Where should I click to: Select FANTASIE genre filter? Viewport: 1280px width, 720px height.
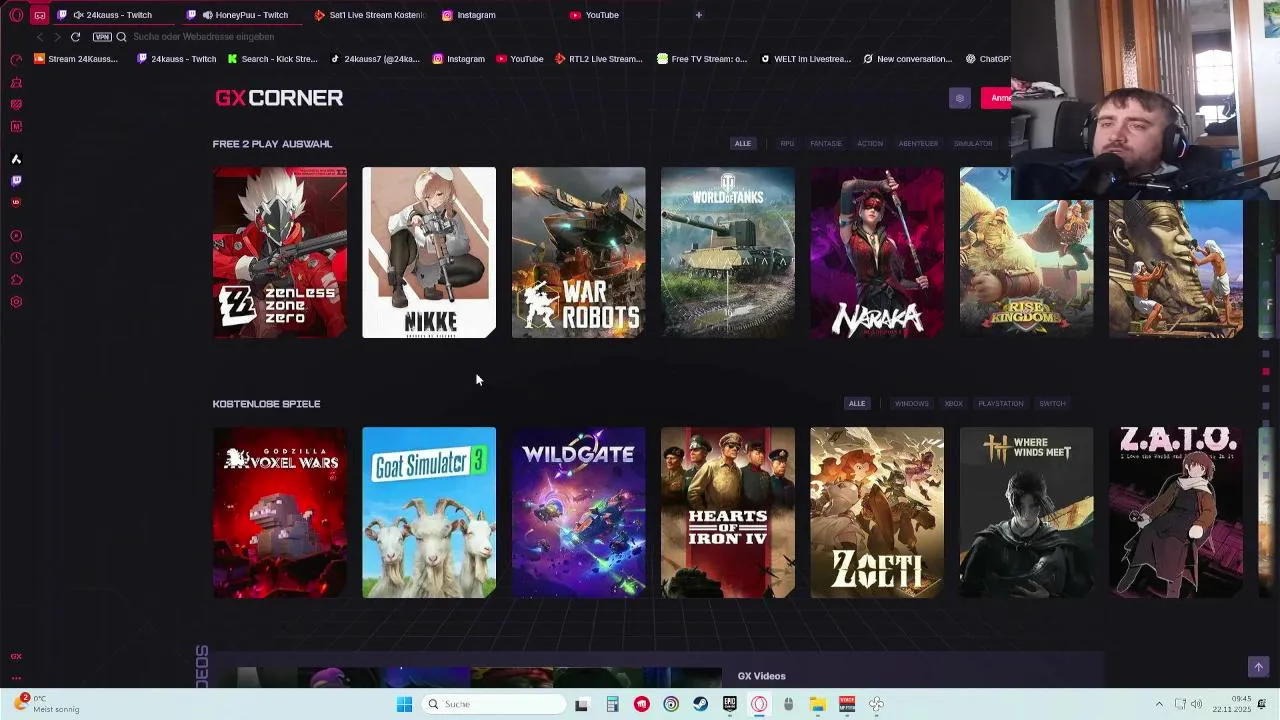(x=826, y=144)
